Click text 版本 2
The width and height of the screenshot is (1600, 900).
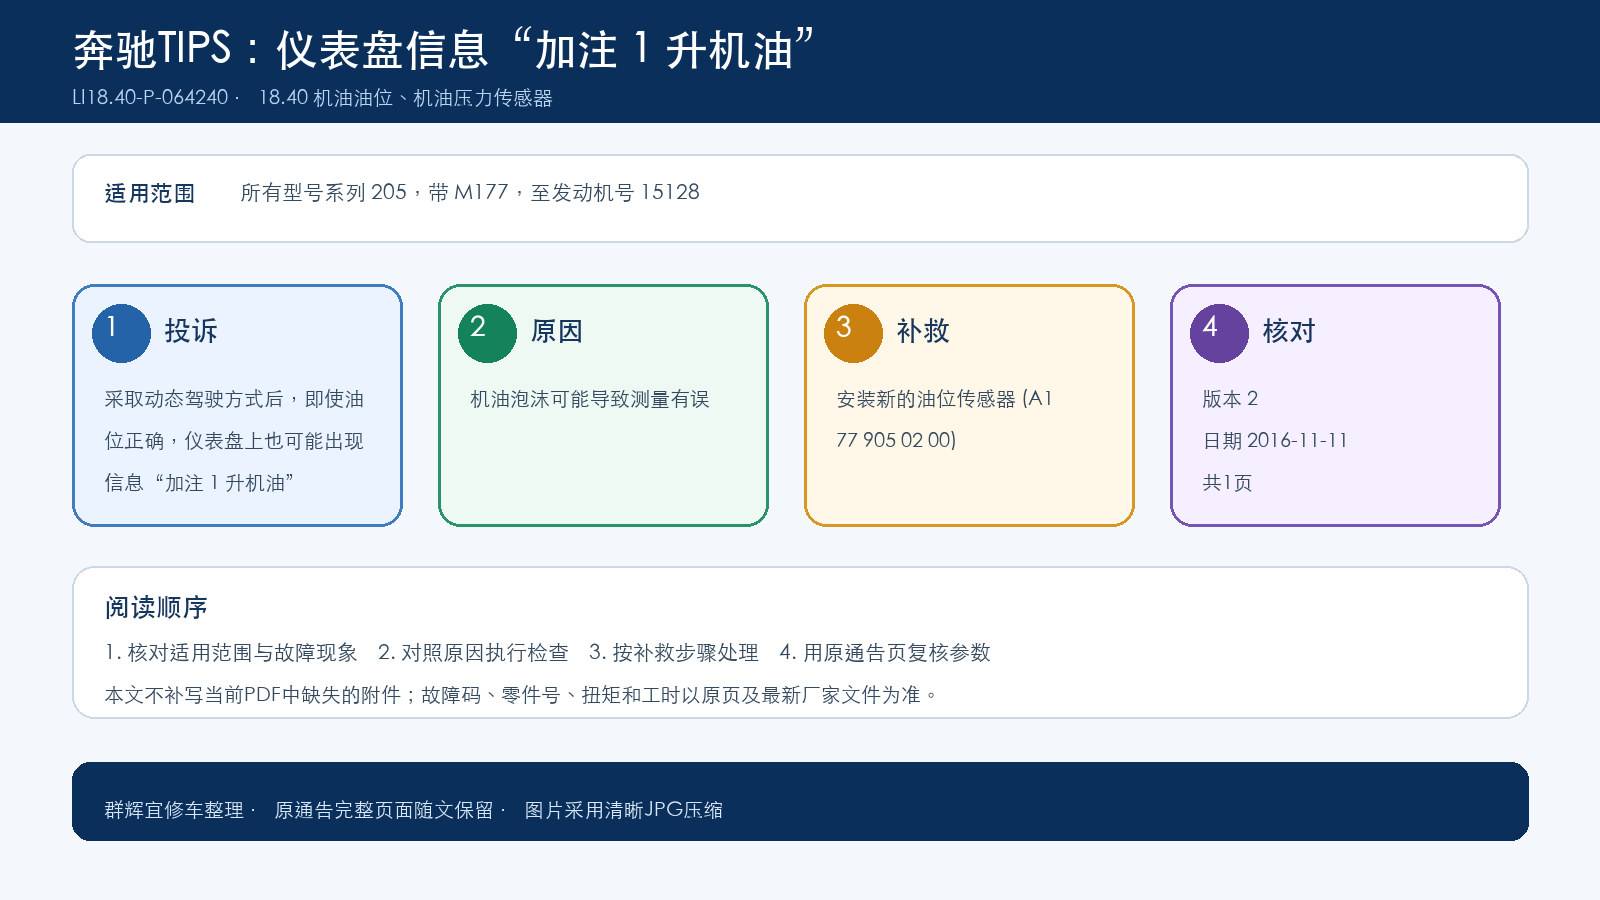tap(1230, 399)
